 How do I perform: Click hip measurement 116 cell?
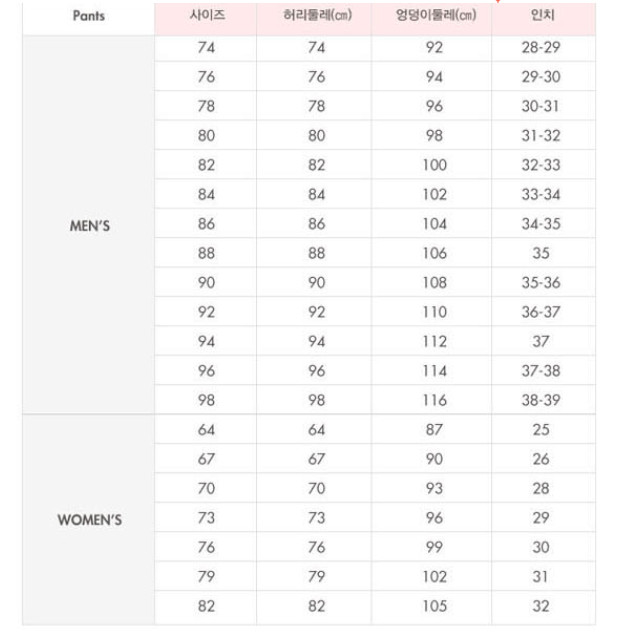click(x=435, y=398)
